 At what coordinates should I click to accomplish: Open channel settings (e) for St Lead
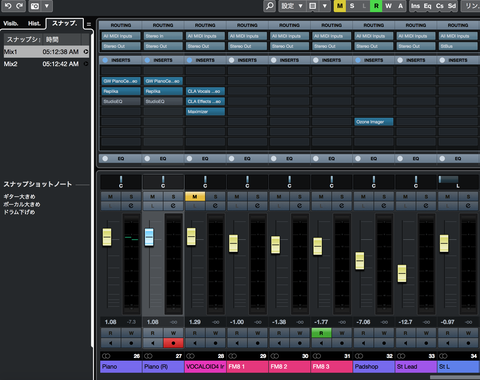coord(426,206)
